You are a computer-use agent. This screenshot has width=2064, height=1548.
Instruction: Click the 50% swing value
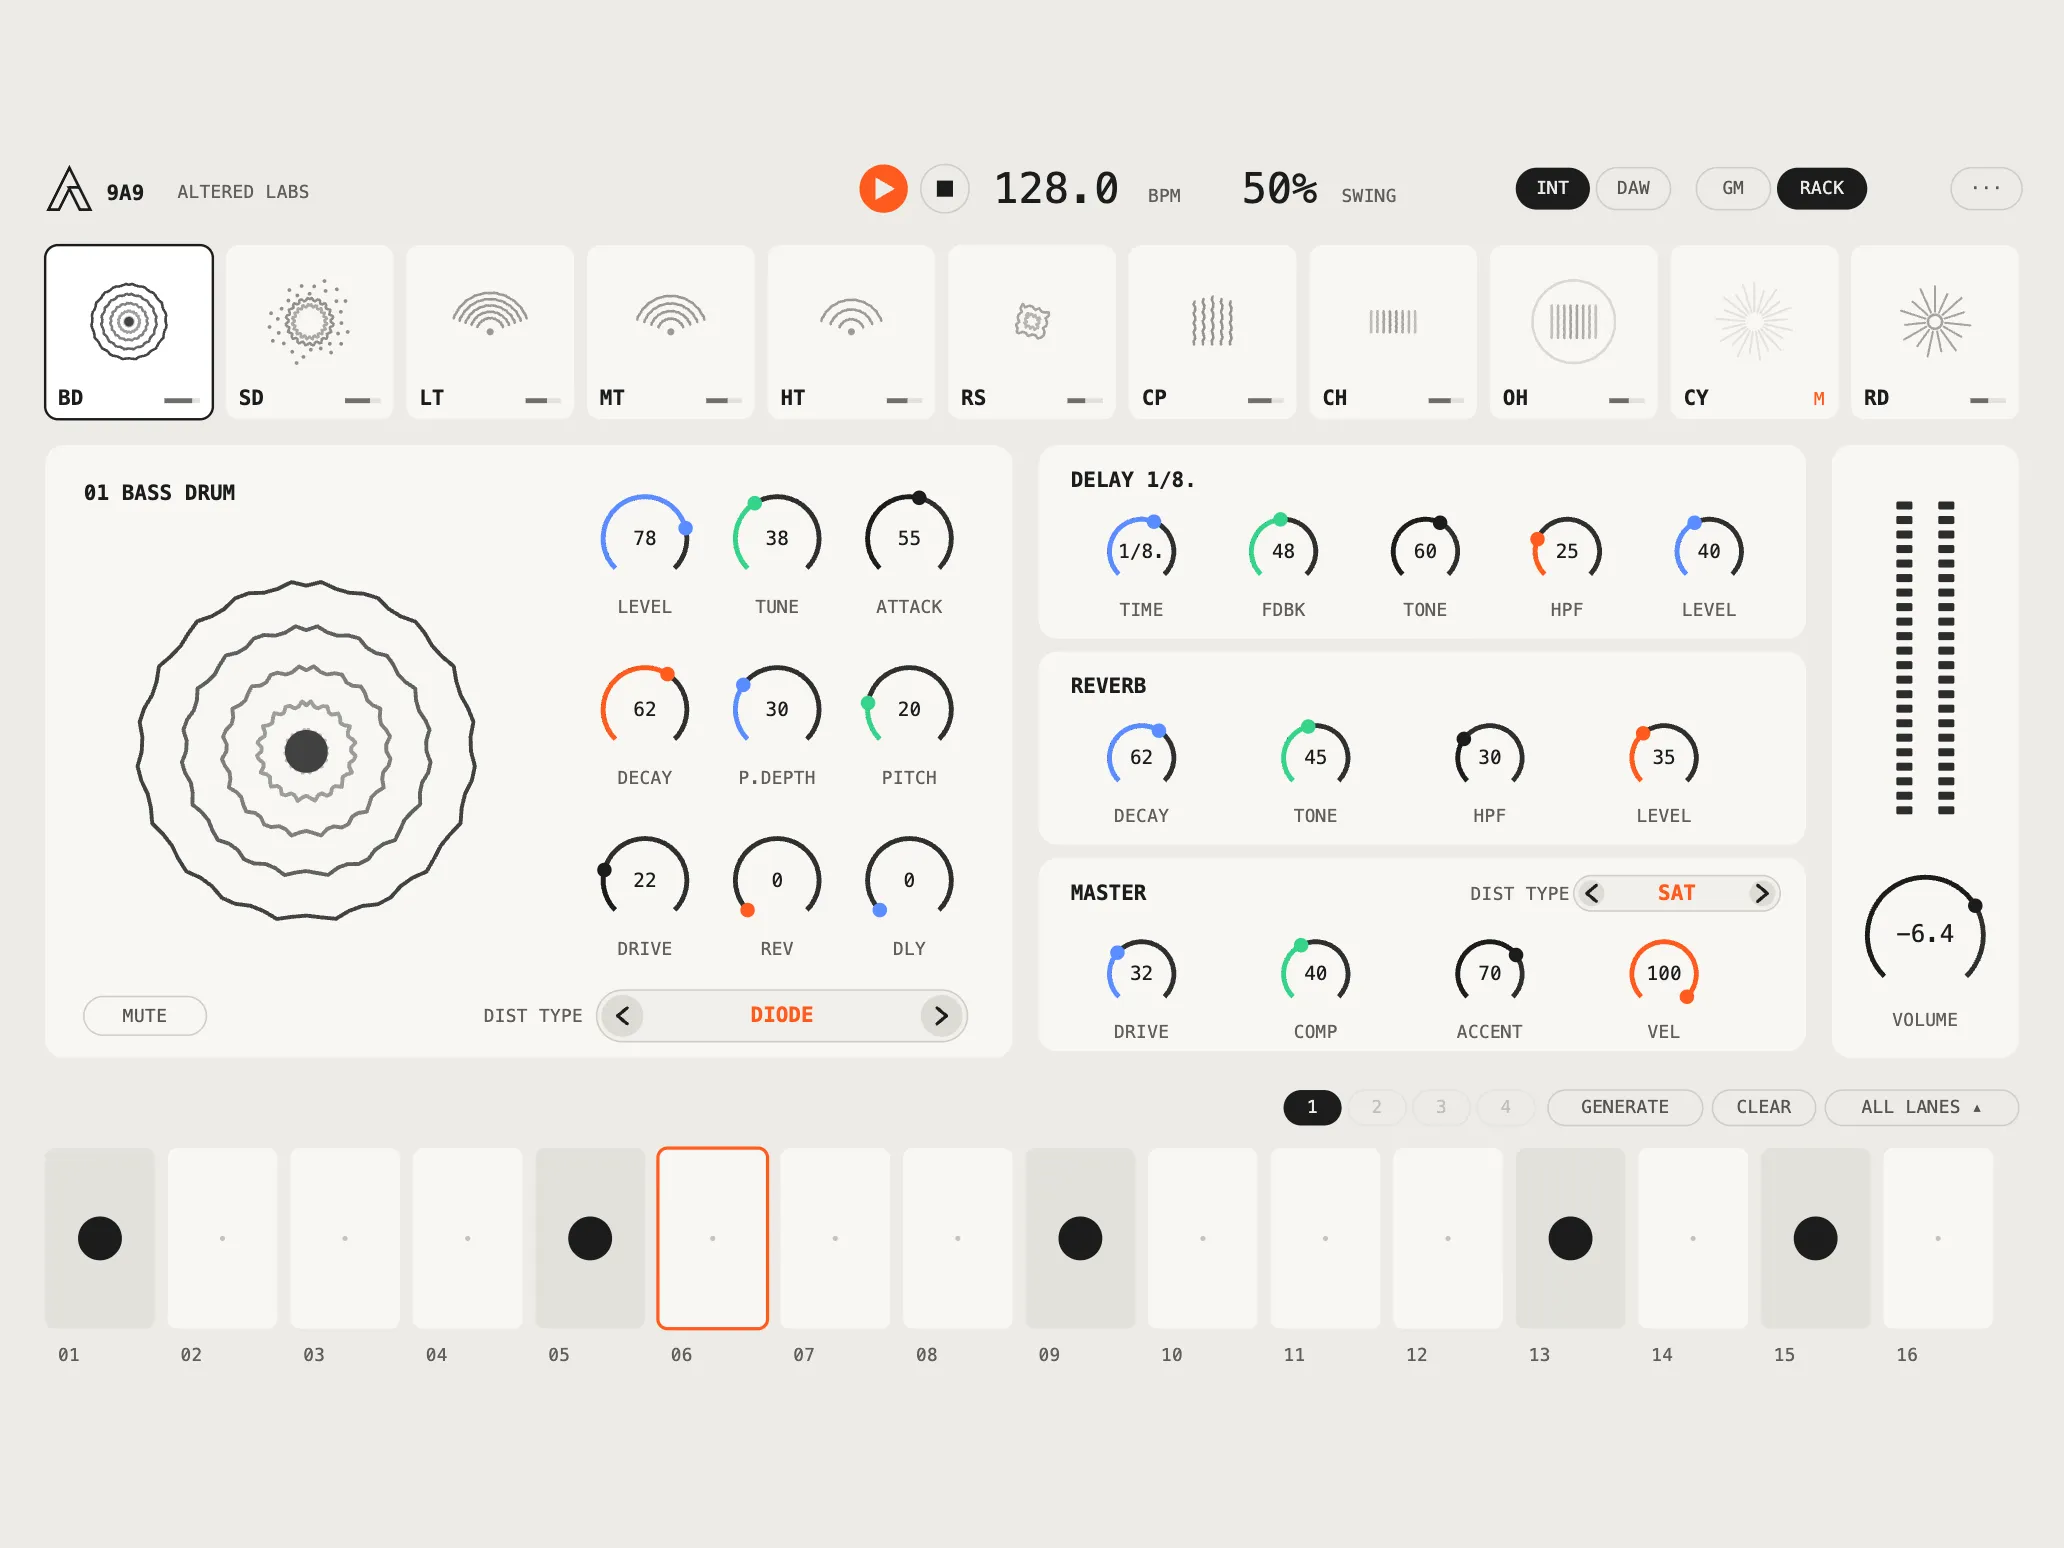click(x=1280, y=189)
